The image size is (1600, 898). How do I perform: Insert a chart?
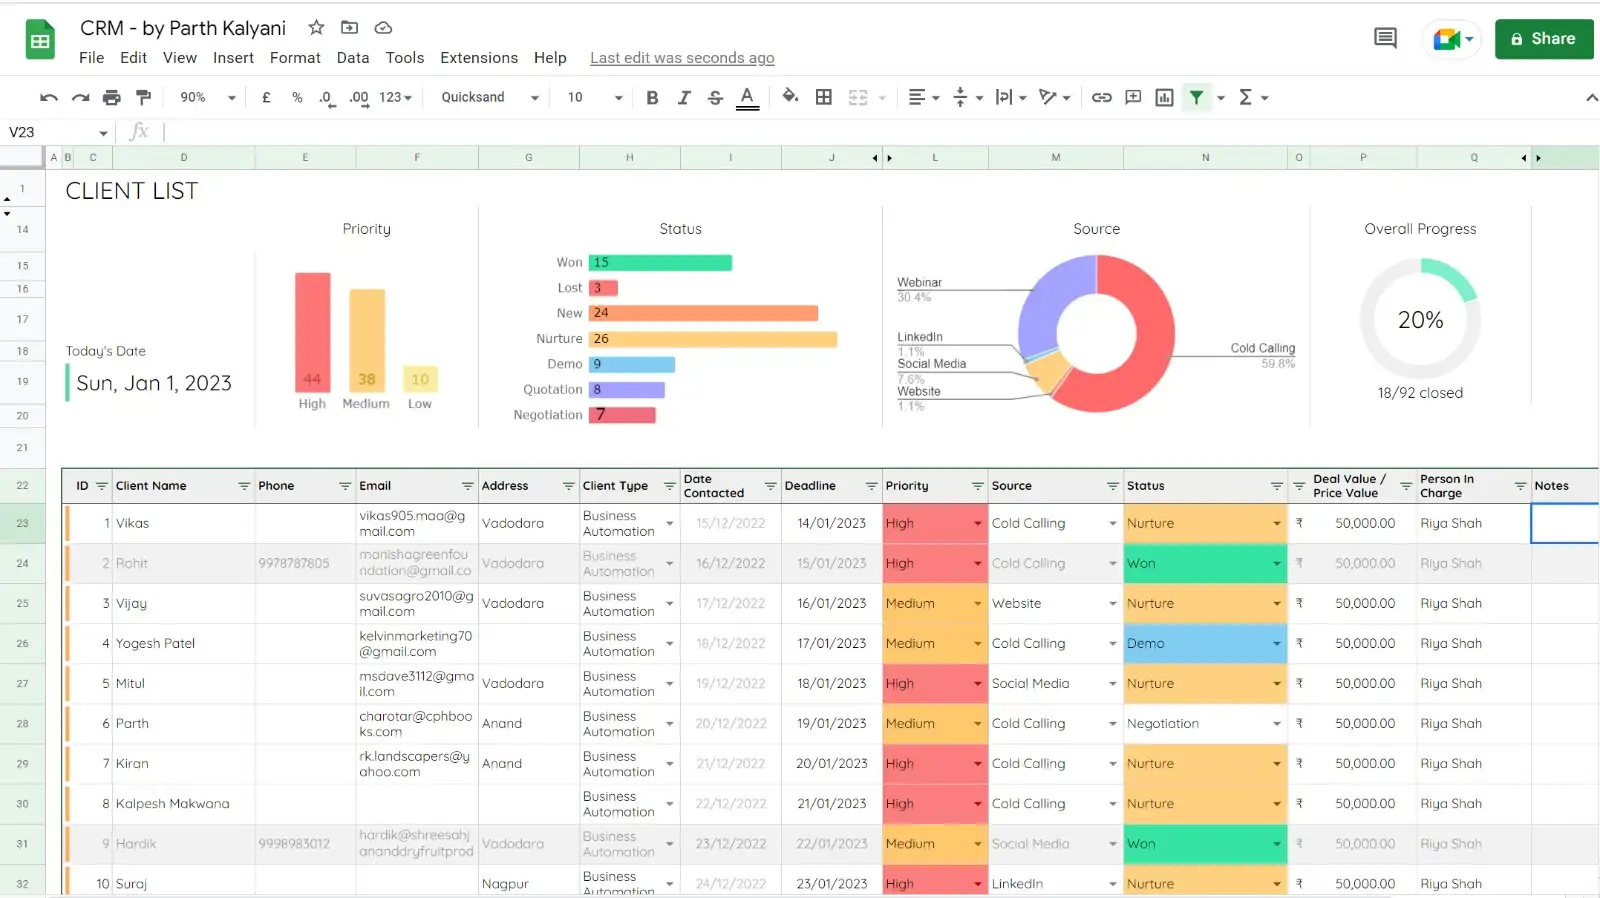1164,97
